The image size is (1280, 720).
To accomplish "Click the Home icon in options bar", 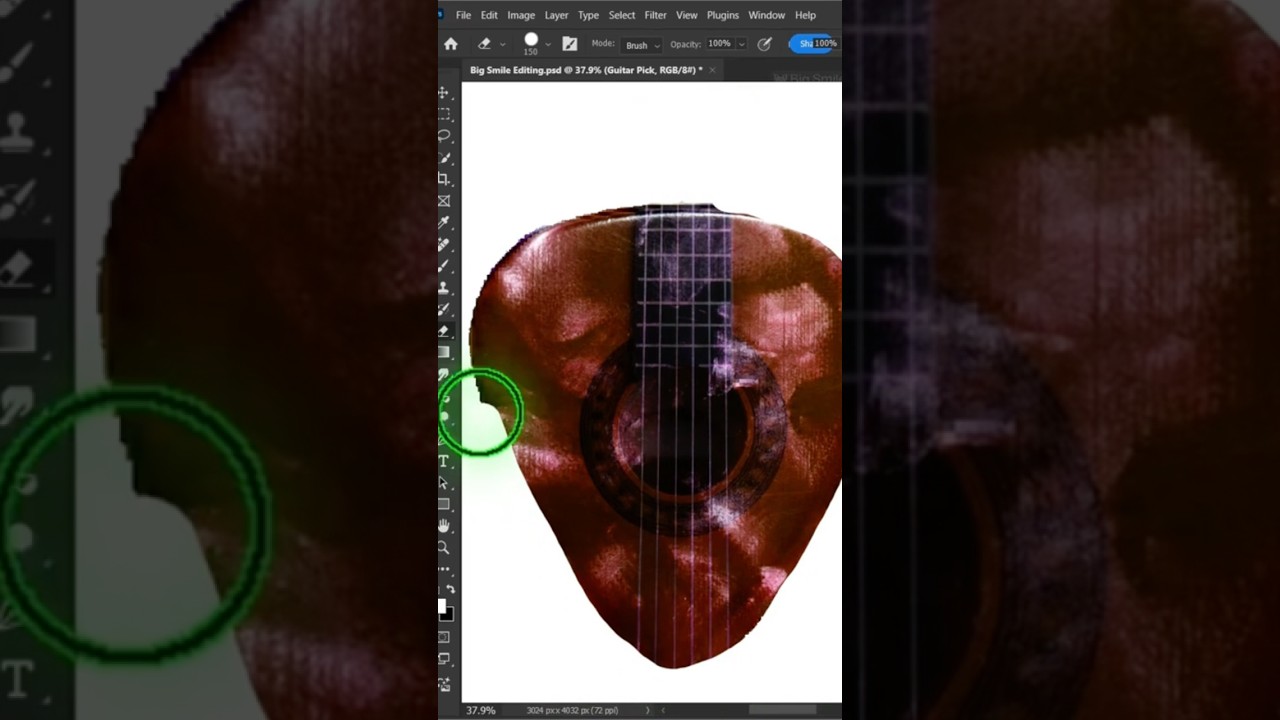I will [451, 44].
